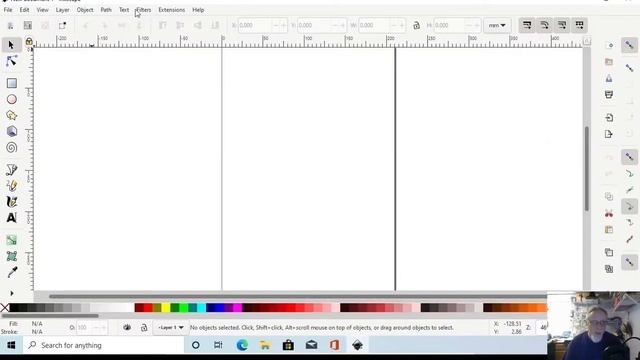Screen dimensions: 640x360
Task: Toggle snap to cusp nodes
Action: click(x=629, y=207)
